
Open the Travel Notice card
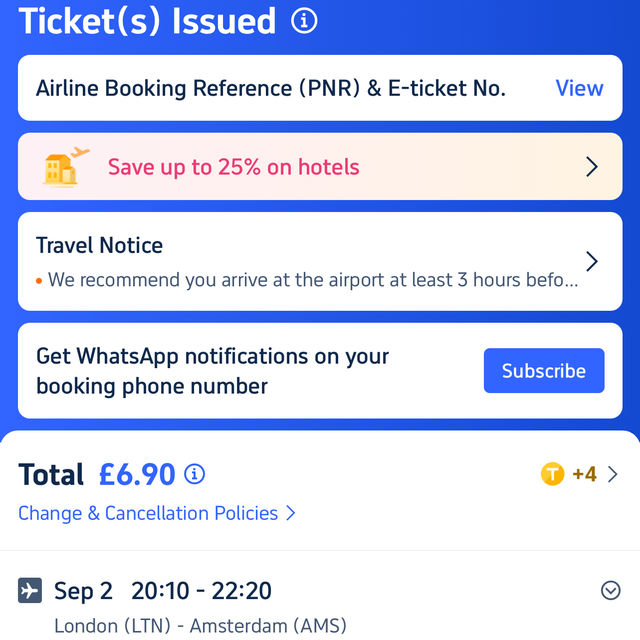point(320,262)
